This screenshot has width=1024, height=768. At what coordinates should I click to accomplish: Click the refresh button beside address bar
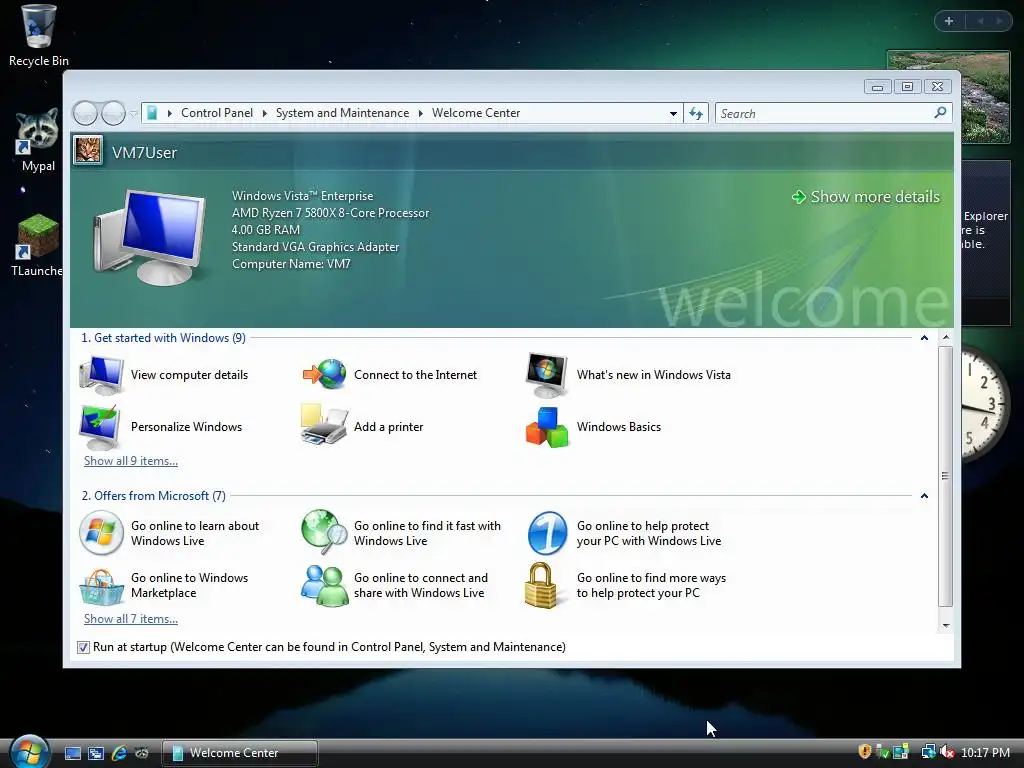tap(696, 114)
